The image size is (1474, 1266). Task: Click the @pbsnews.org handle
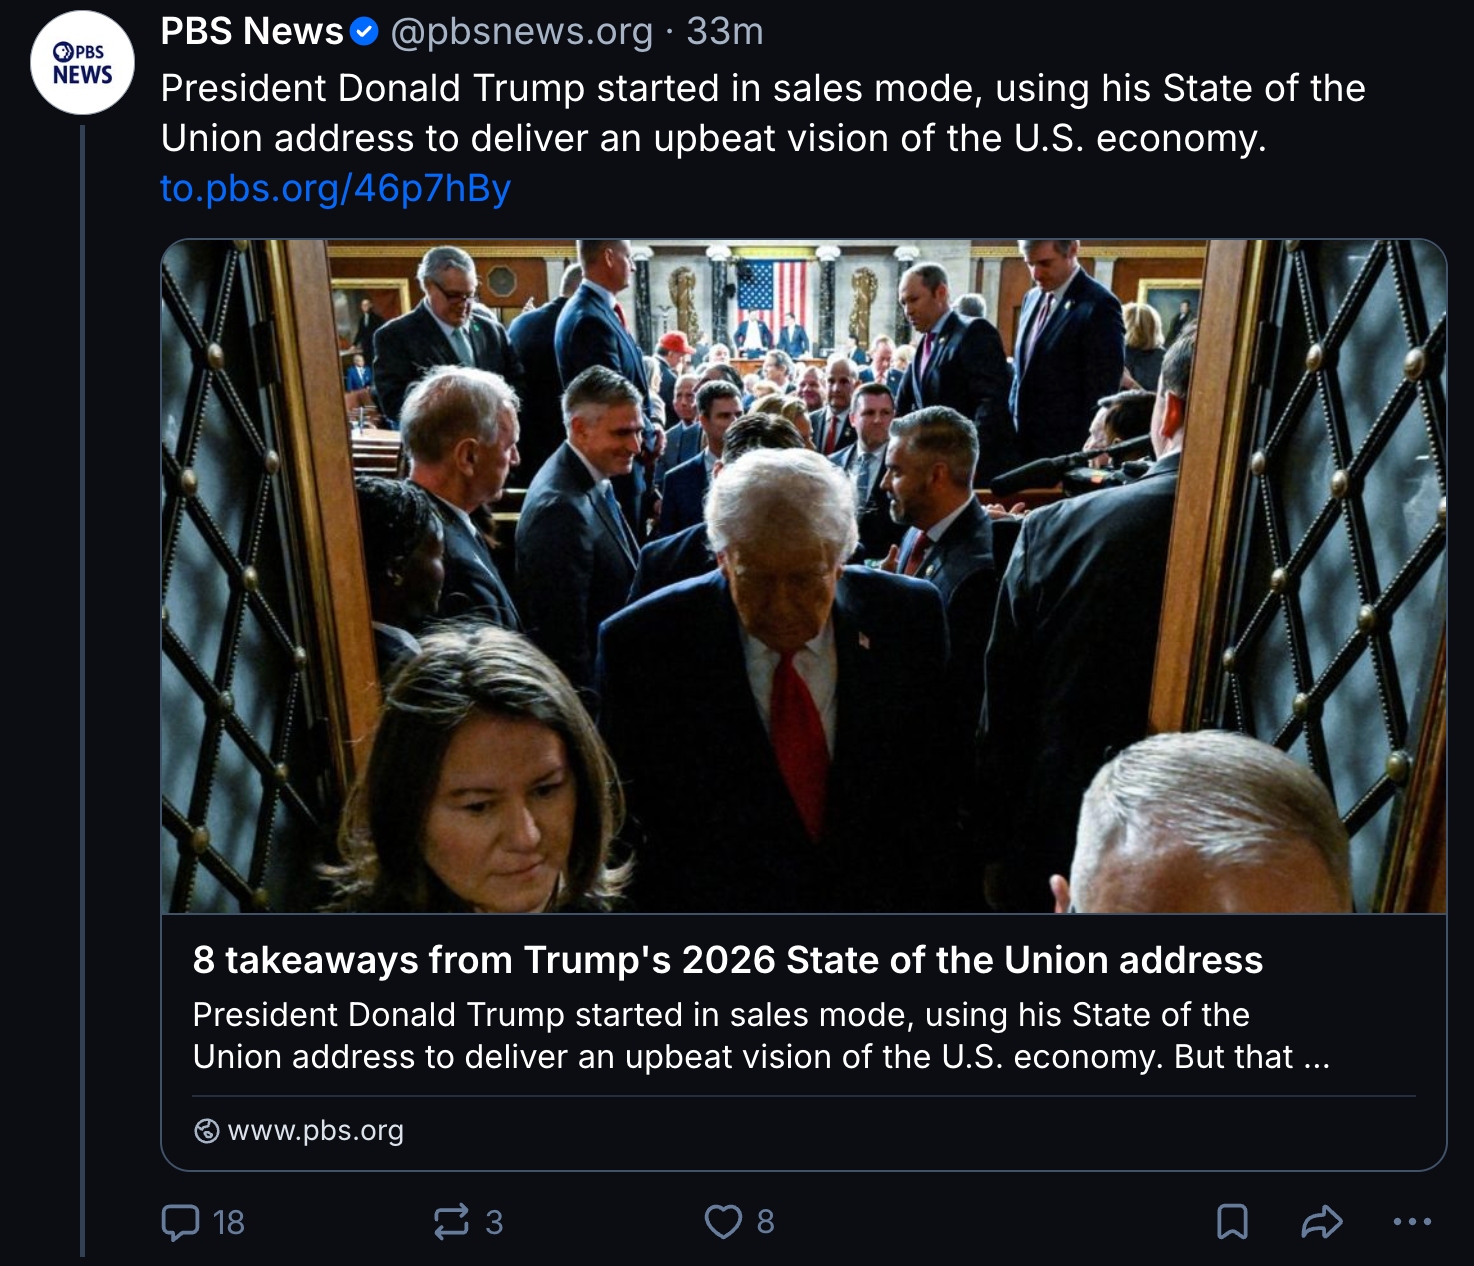[x=520, y=32]
